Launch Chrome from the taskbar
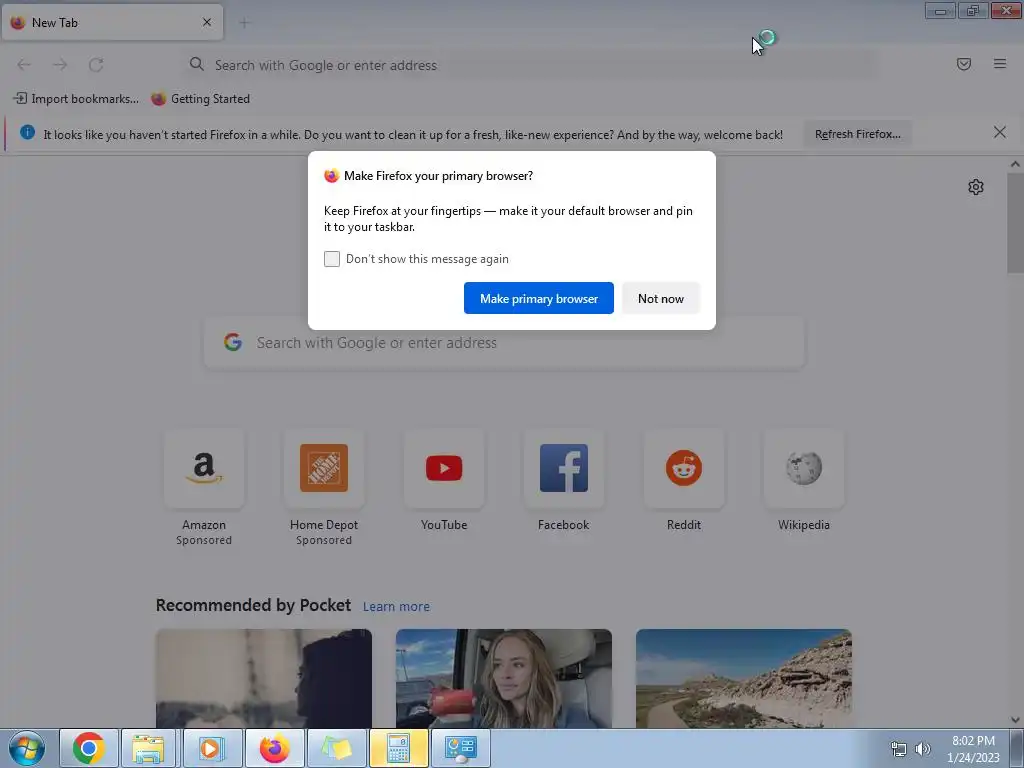Screen dimensions: 1024x768 click(89, 748)
